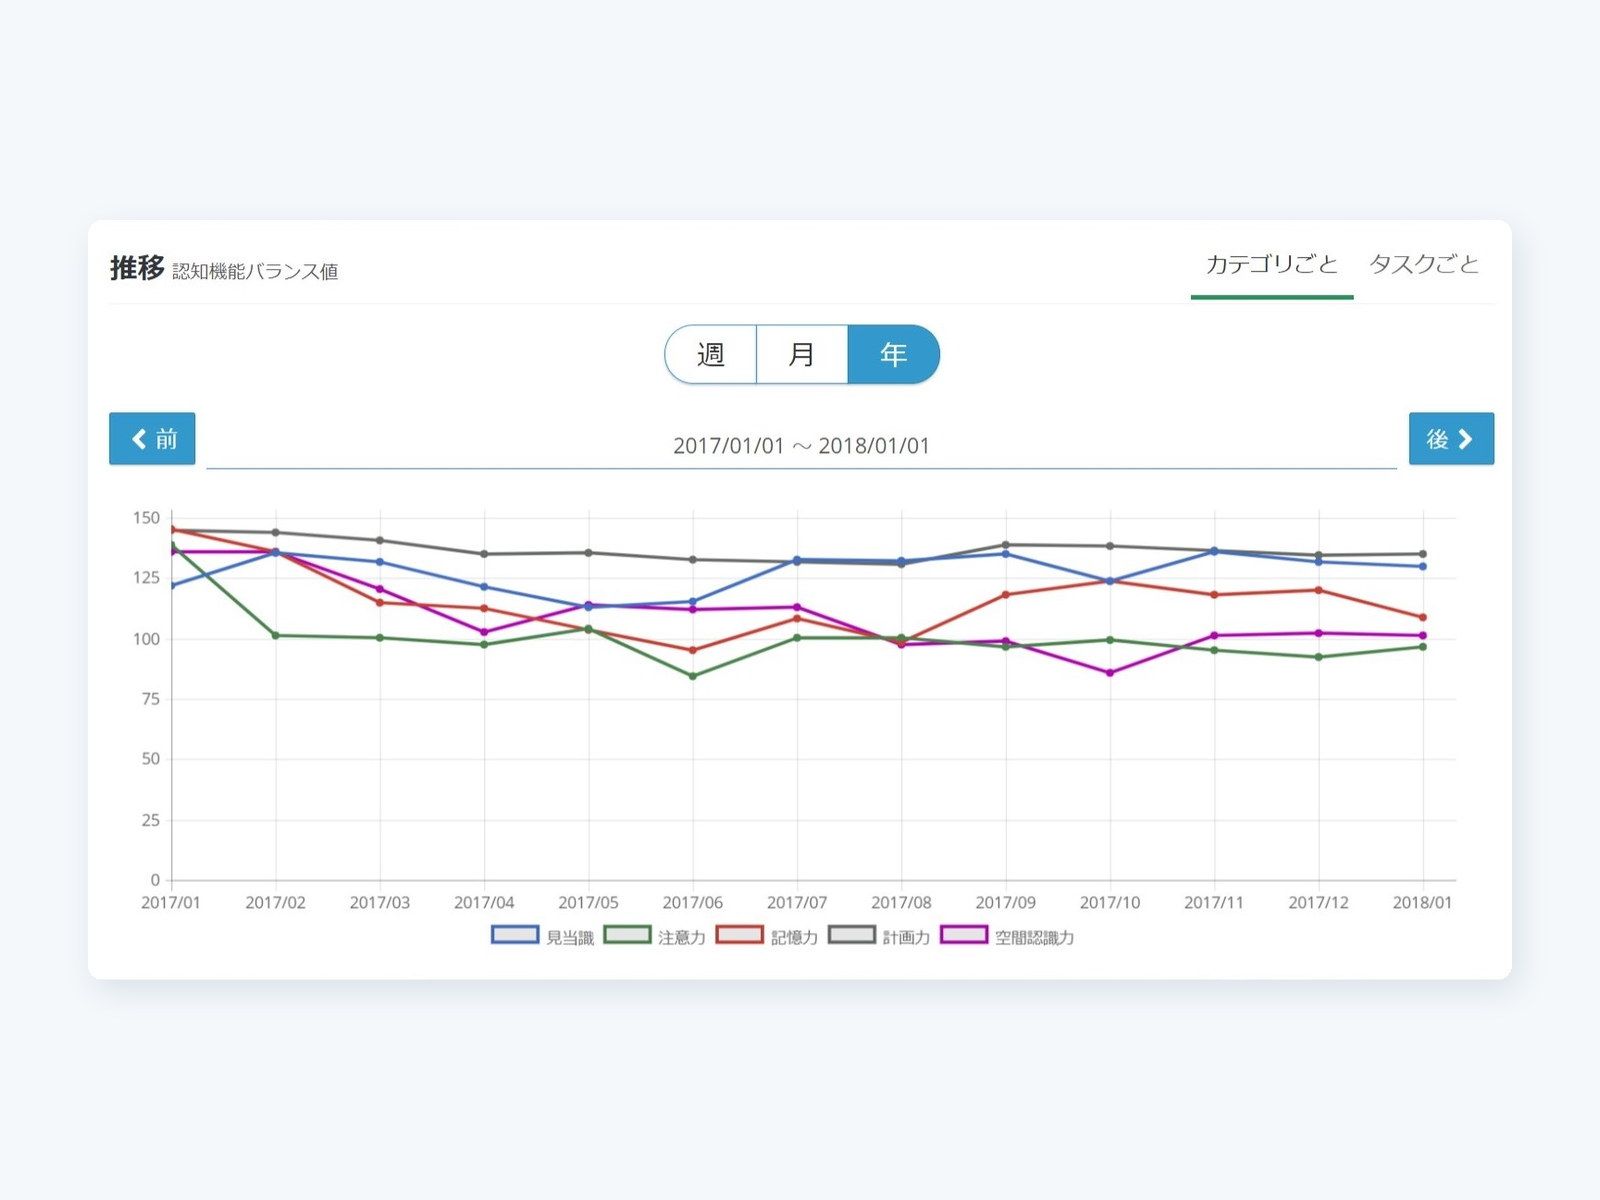Image resolution: width=1600 pixels, height=1200 pixels.
Task: Click the 計画力 data point at 2017/09
Action: tap(1006, 545)
